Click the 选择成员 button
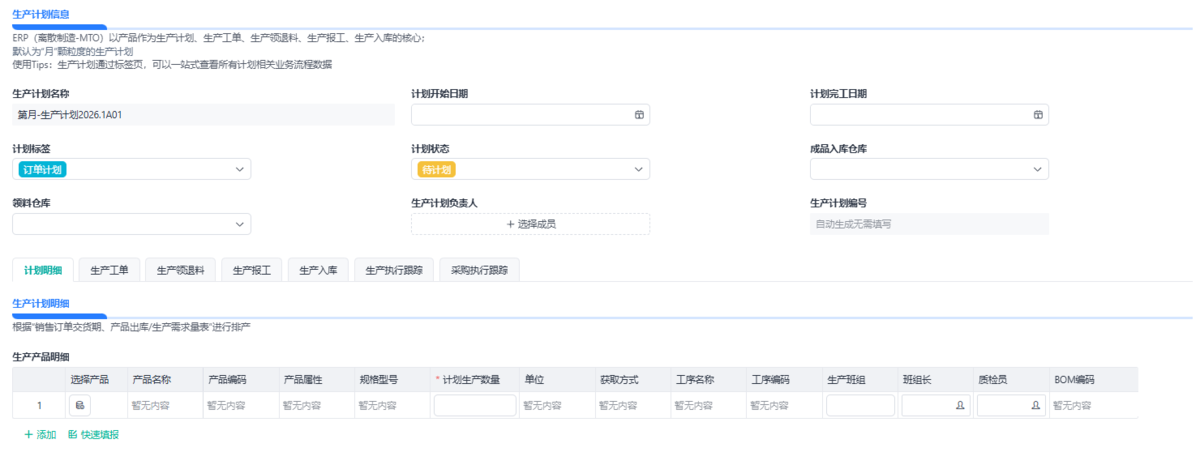This screenshot has height=452, width=1200. (x=530, y=224)
